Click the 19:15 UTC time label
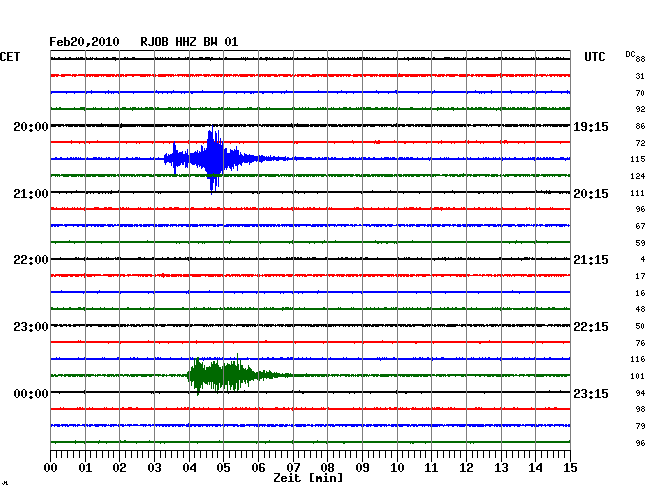 pos(591,126)
